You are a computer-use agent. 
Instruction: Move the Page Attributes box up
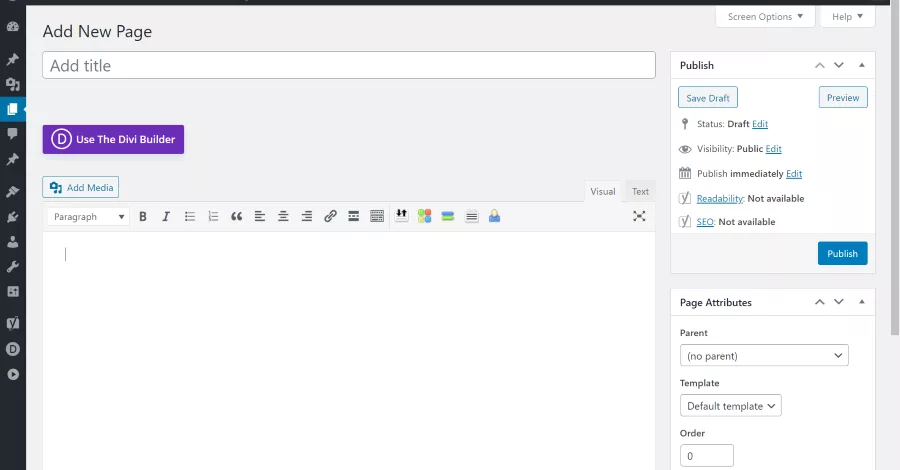click(820, 302)
